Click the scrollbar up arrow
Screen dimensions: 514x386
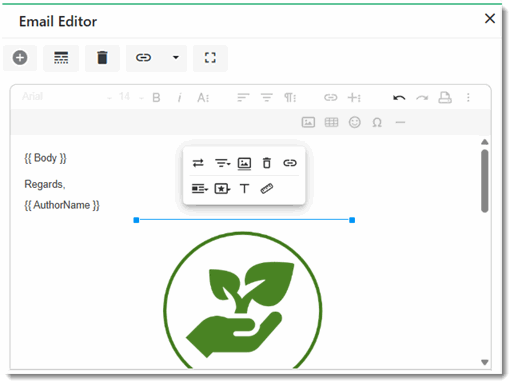(x=485, y=142)
